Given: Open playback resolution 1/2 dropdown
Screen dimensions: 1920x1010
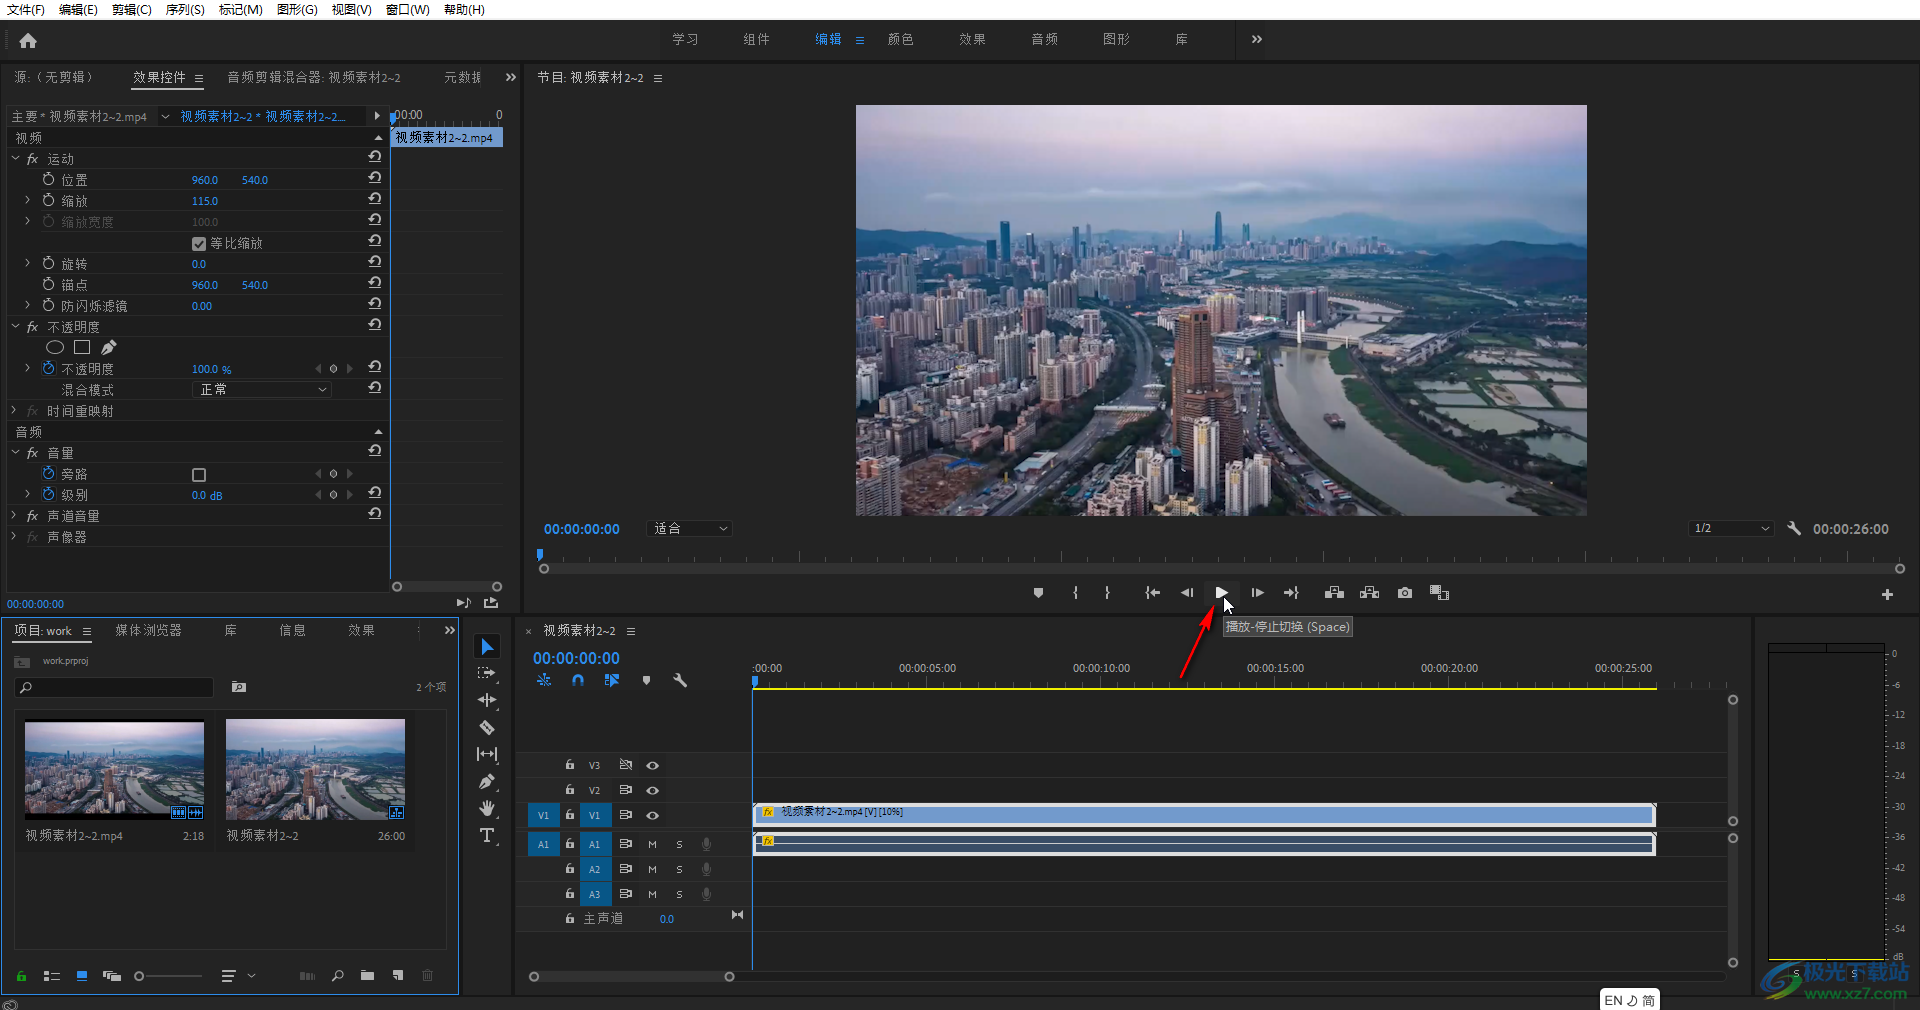Looking at the screenshot, I should point(1731,528).
